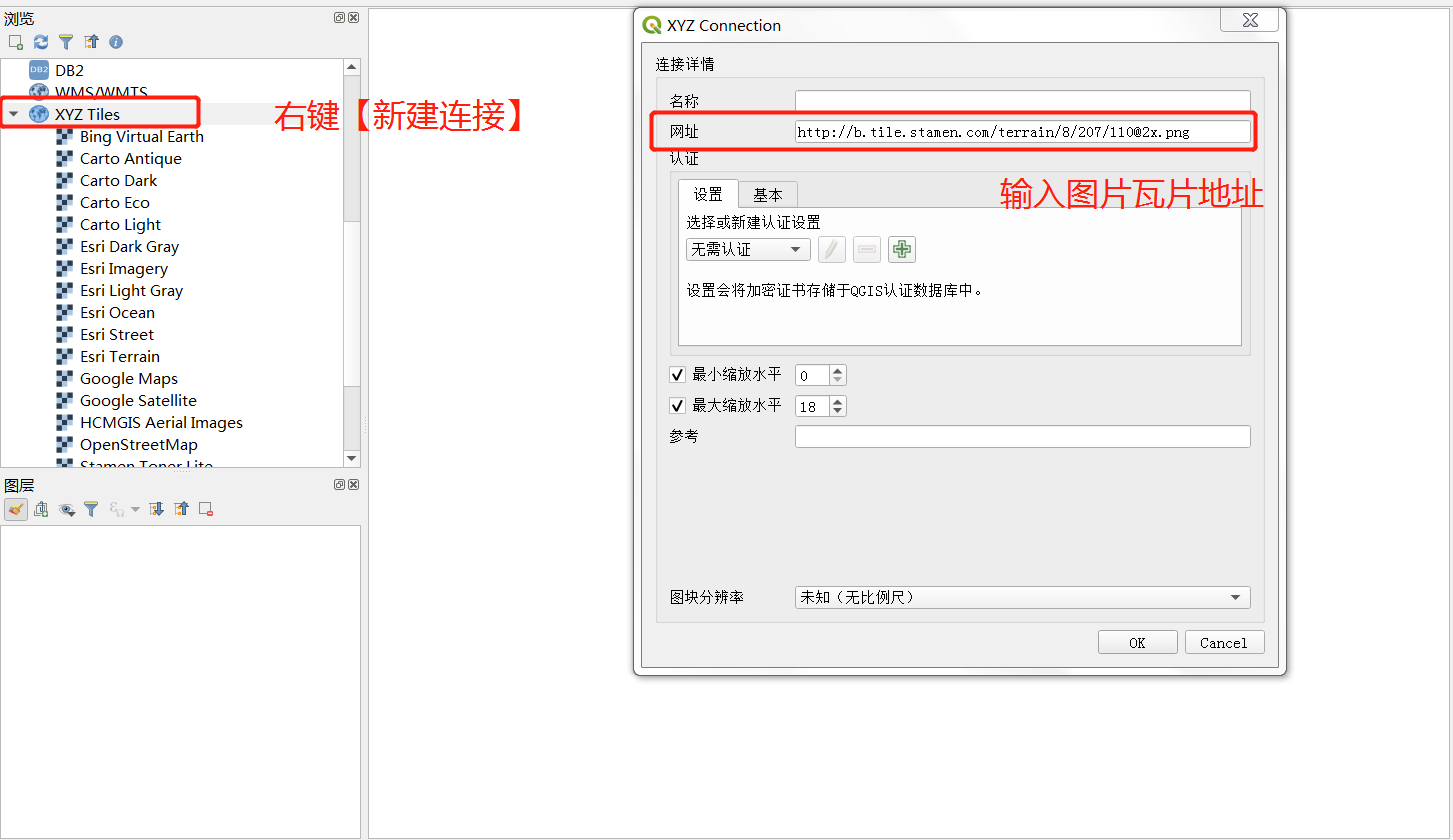Click the 名称 name input field
The width and height of the screenshot is (1453, 840).
[1022, 101]
